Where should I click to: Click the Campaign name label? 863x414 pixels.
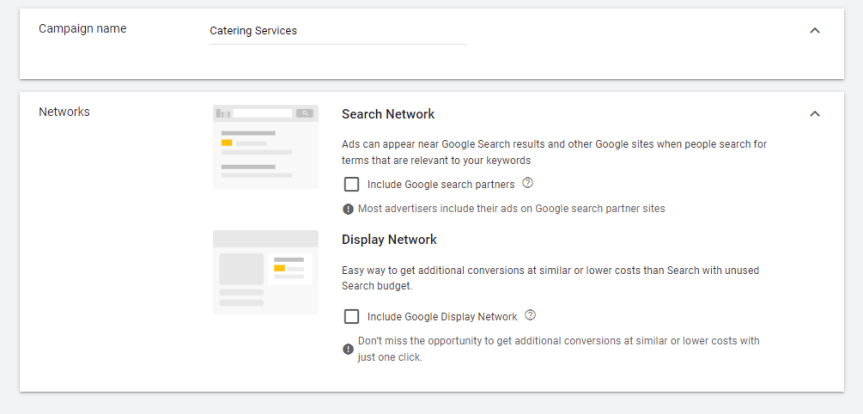[x=83, y=29]
